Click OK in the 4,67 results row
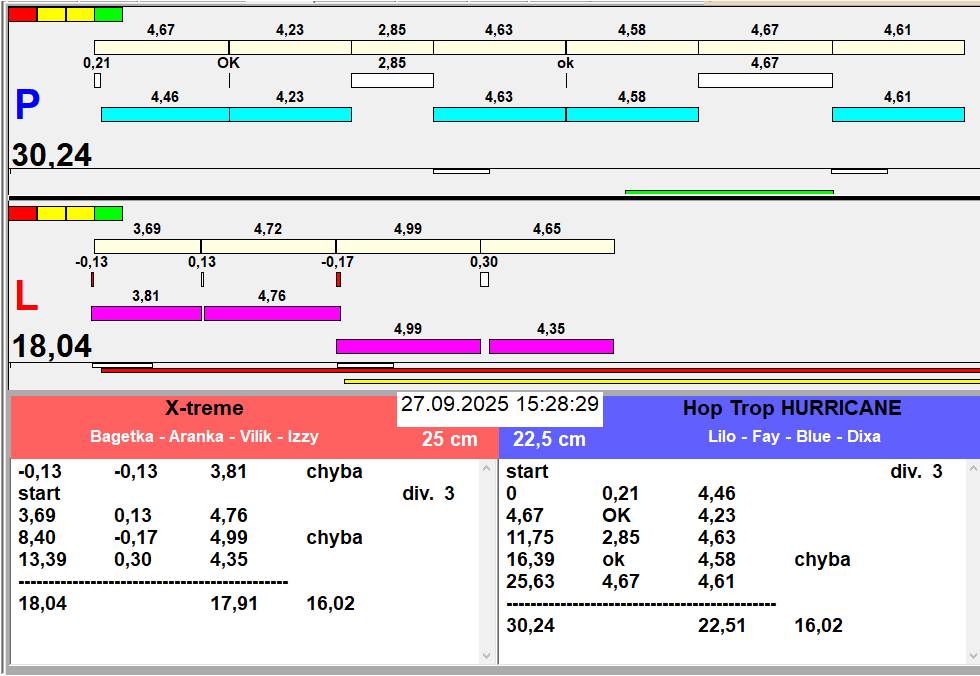Screen dimensions: 980x676 (617, 515)
